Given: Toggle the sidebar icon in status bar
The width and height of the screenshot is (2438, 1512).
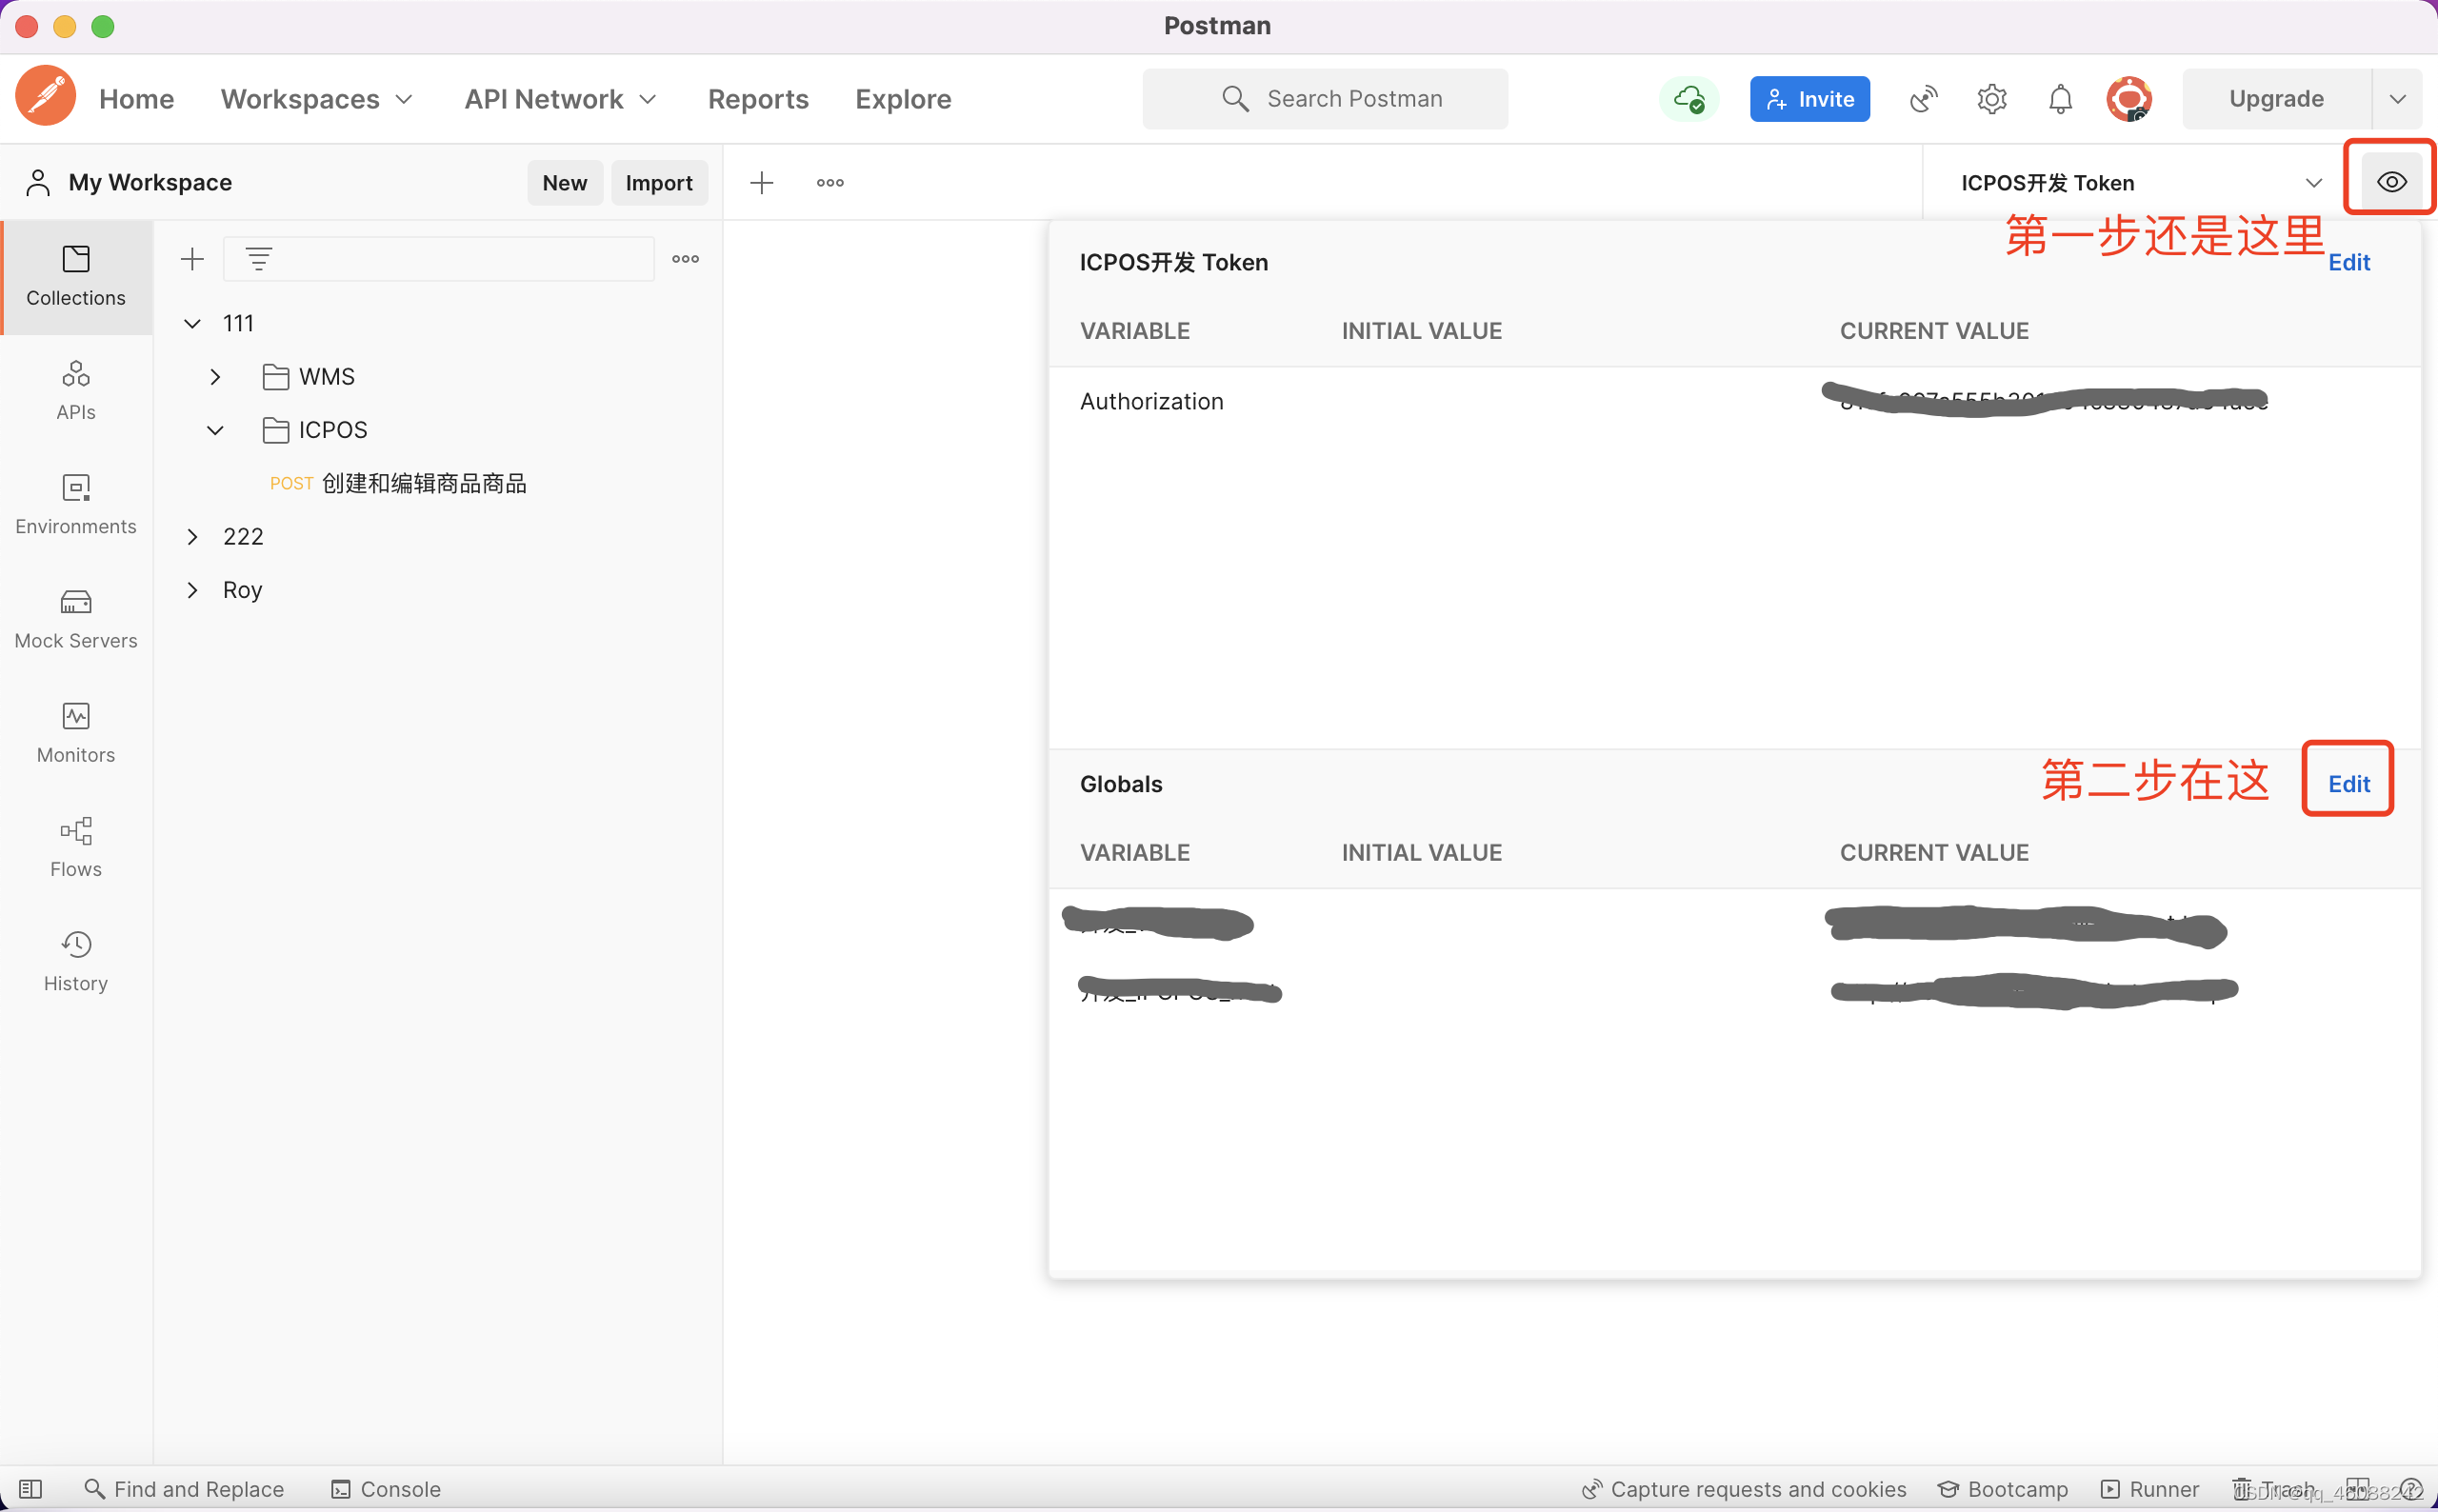Looking at the screenshot, I should (31, 1489).
